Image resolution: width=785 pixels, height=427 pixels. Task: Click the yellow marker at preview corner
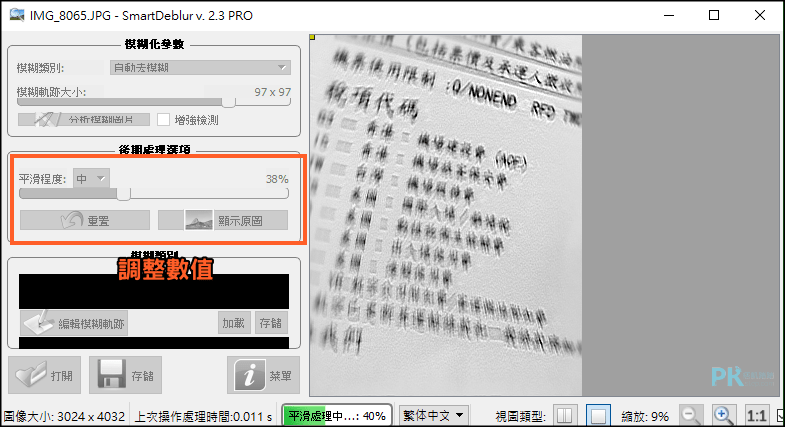point(312,37)
